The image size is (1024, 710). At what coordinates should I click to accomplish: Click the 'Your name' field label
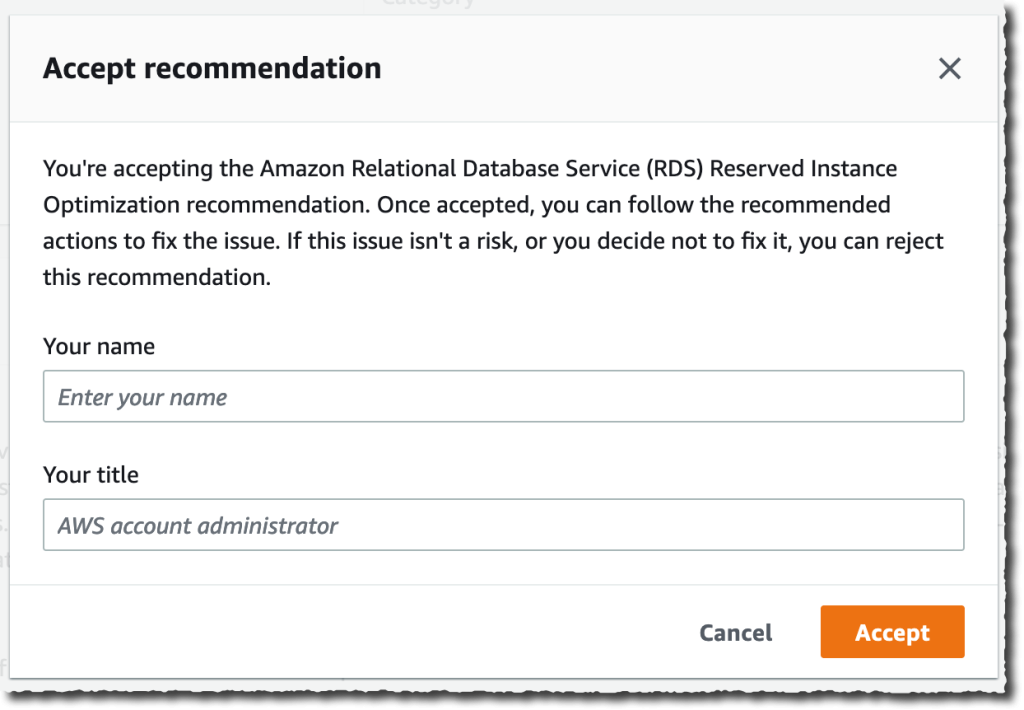point(98,346)
